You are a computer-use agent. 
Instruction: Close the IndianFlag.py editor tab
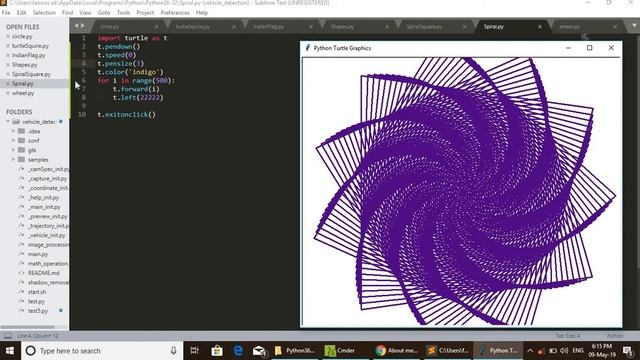311,27
